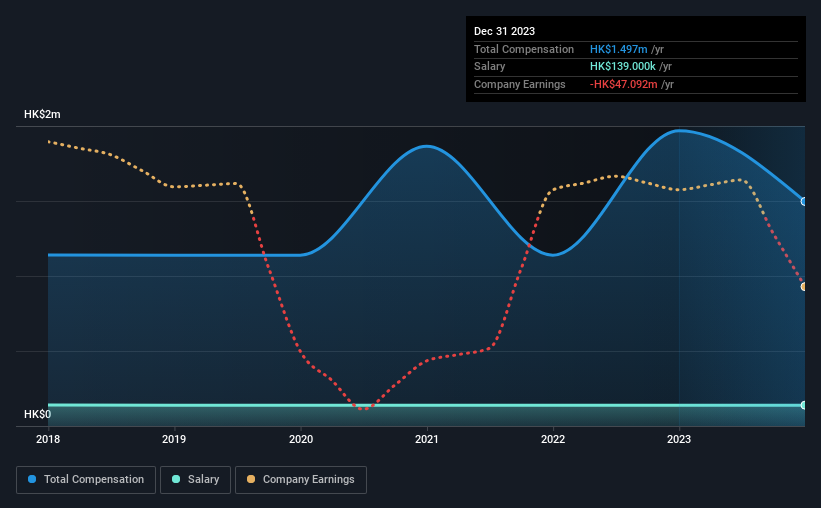Image resolution: width=821 pixels, height=508 pixels.
Task: Click the 2020 x-axis label
Action: click(x=301, y=439)
